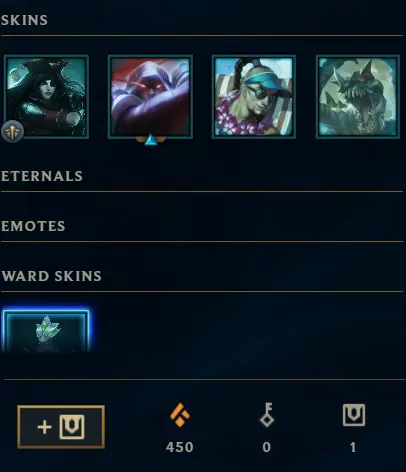The width and height of the screenshot is (406, 472).
Task: Select the pool party skin with blue visor
Action: (x=254, y=97)
